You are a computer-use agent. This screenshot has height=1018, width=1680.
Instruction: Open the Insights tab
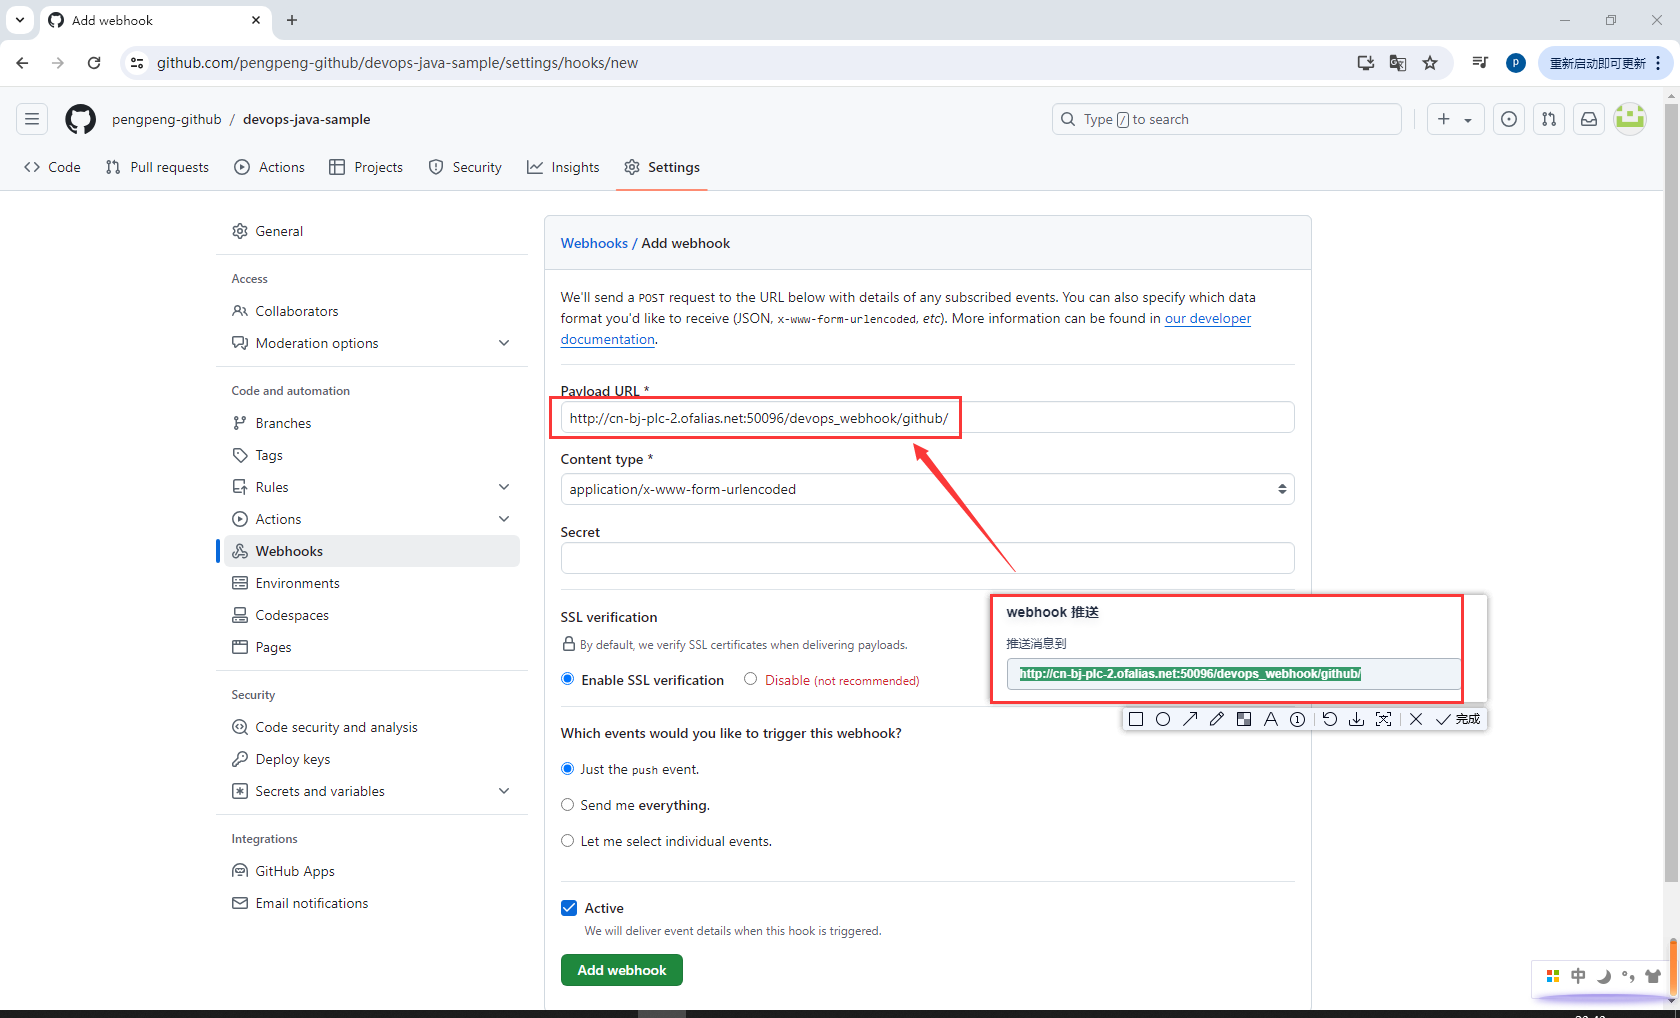[x=563, y=167]
